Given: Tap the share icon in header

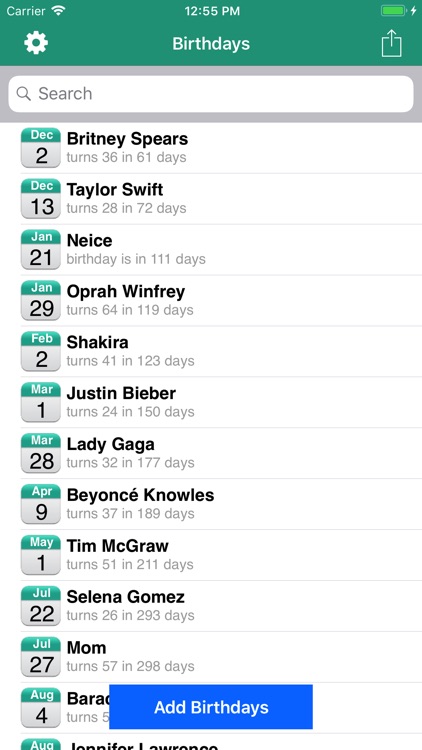Looking at the screenshot, I should [x=391, y=43].
